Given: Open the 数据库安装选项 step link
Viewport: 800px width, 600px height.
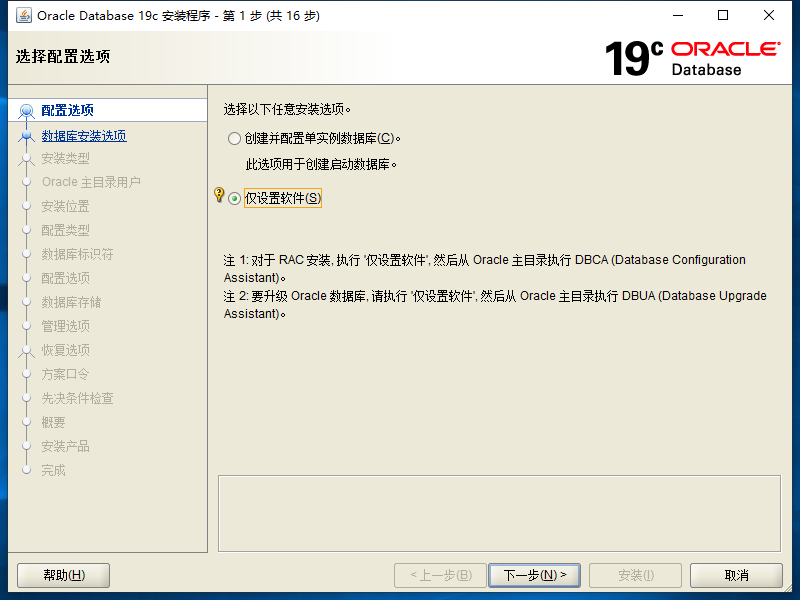Looking at the screenshot, I should [84, 136].
